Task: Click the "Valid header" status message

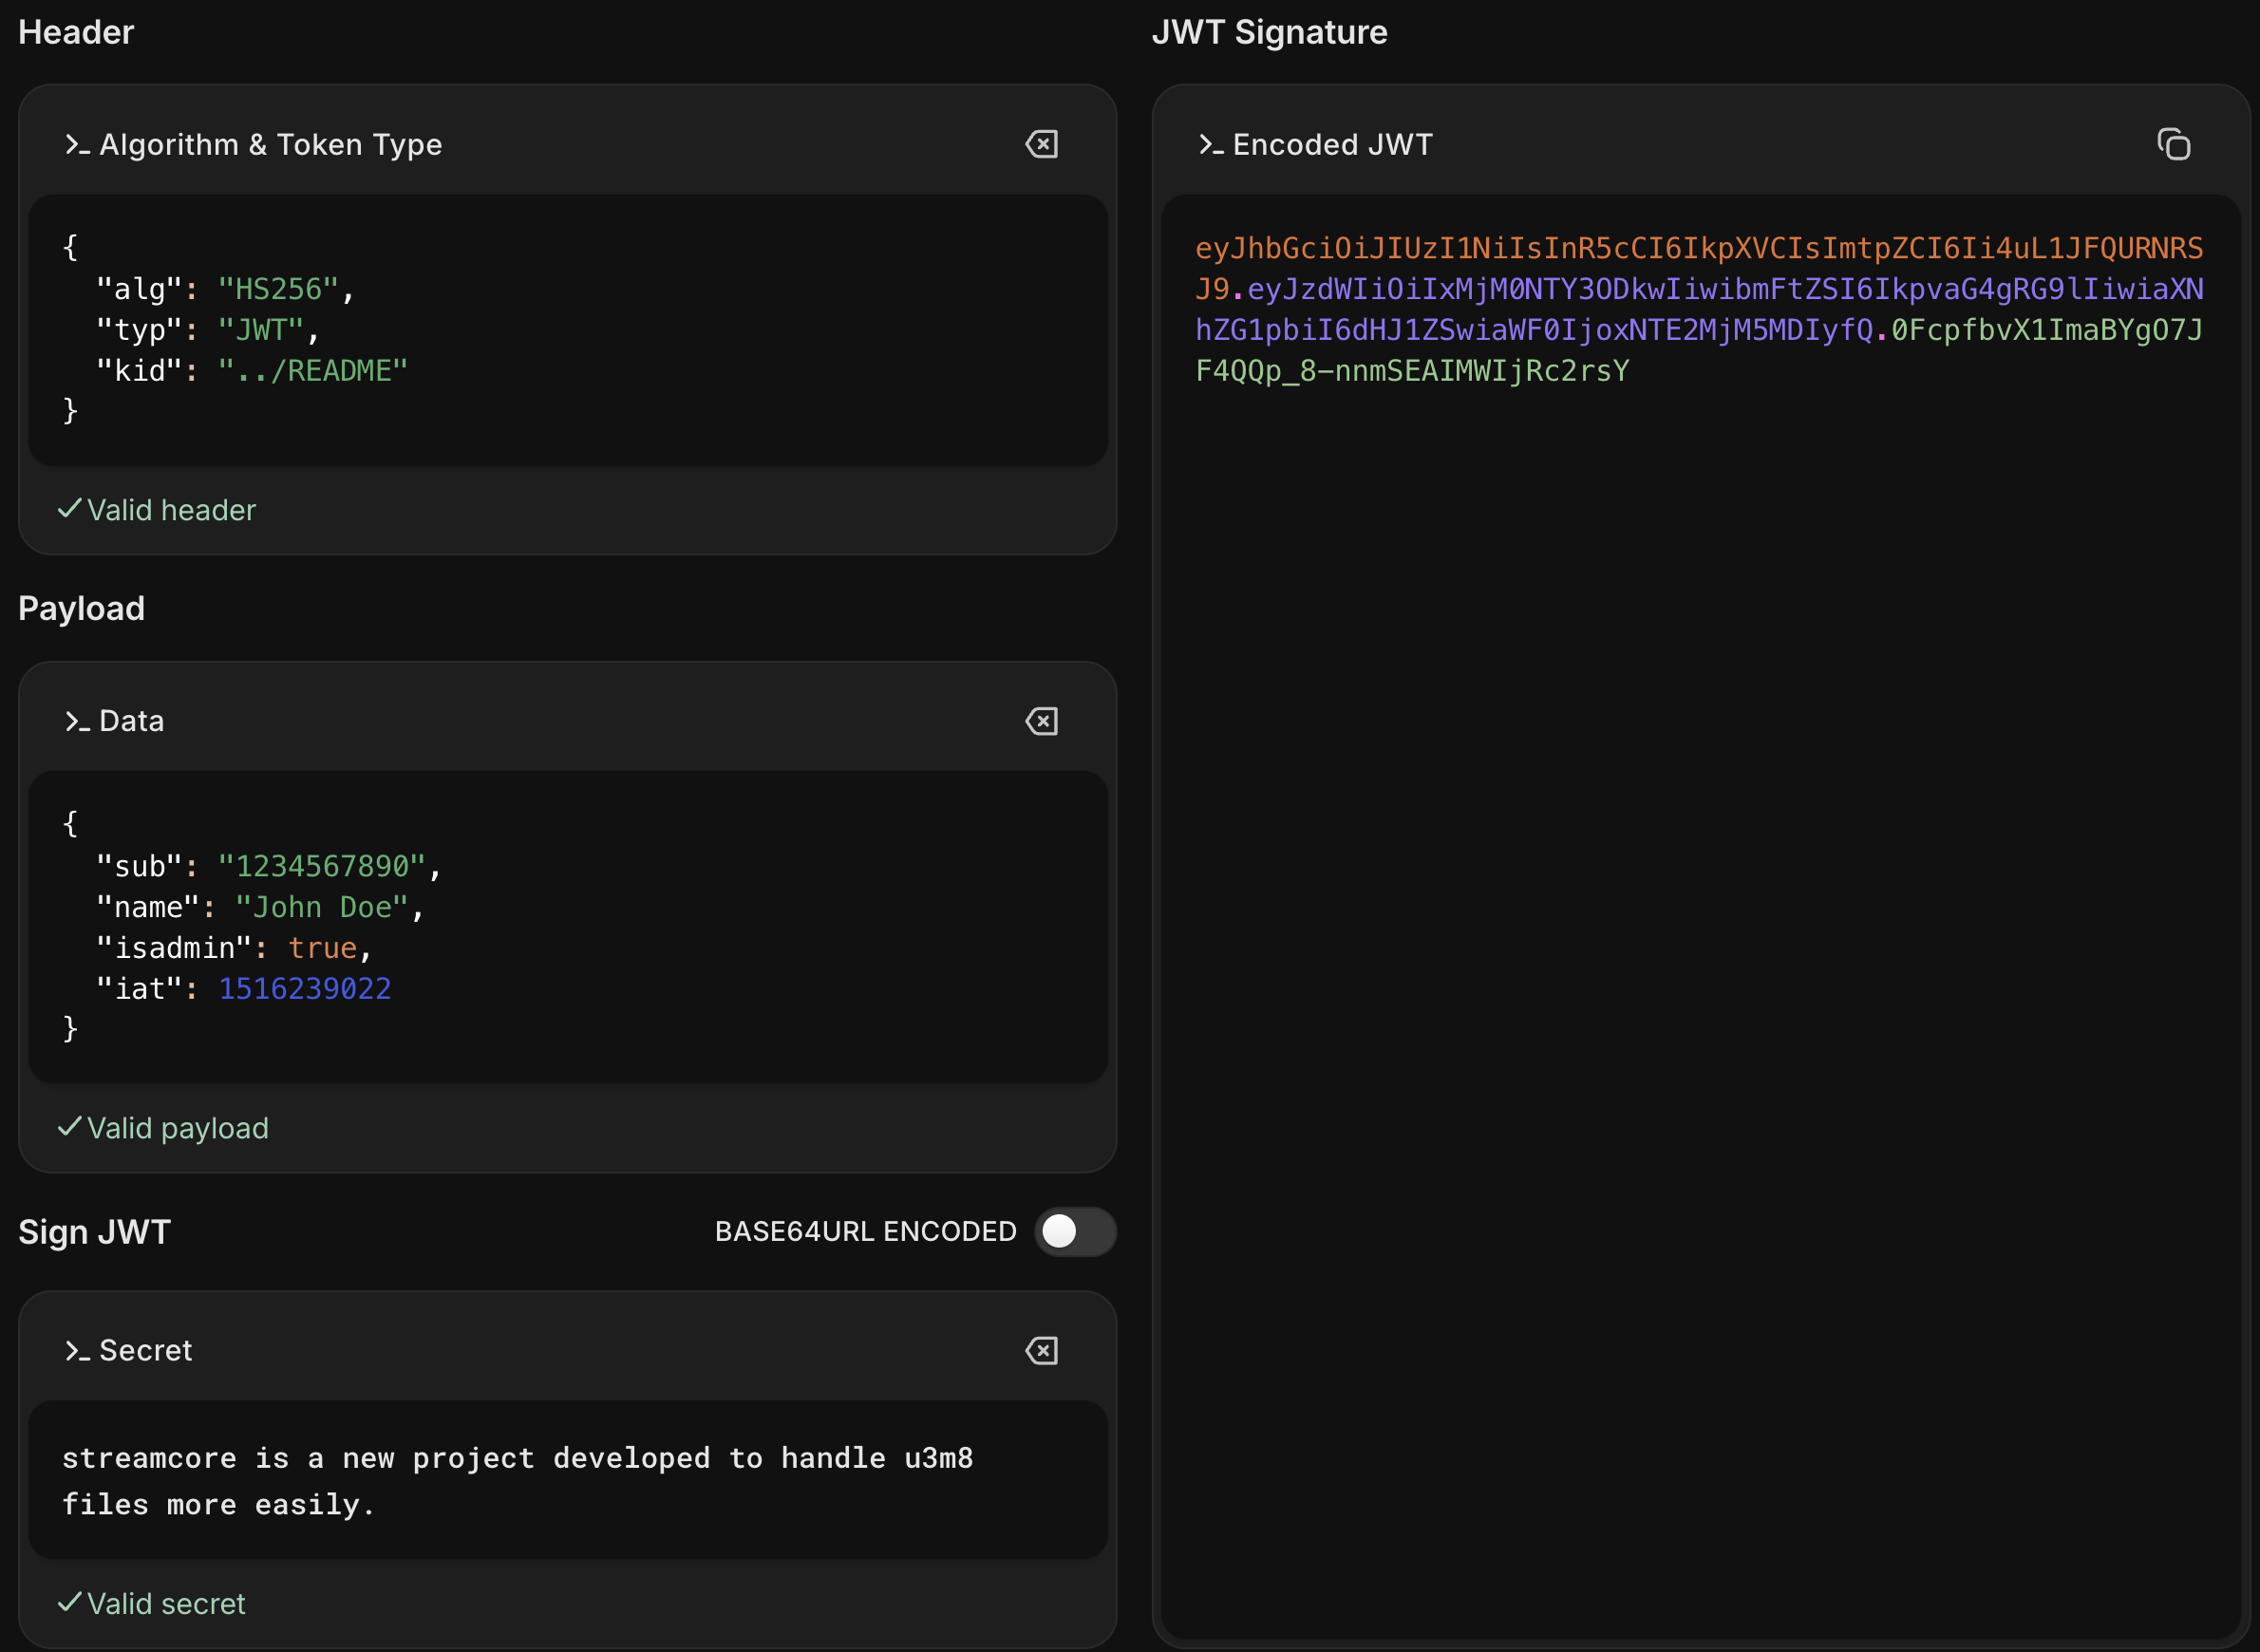Action: click(x=157, y=510)
